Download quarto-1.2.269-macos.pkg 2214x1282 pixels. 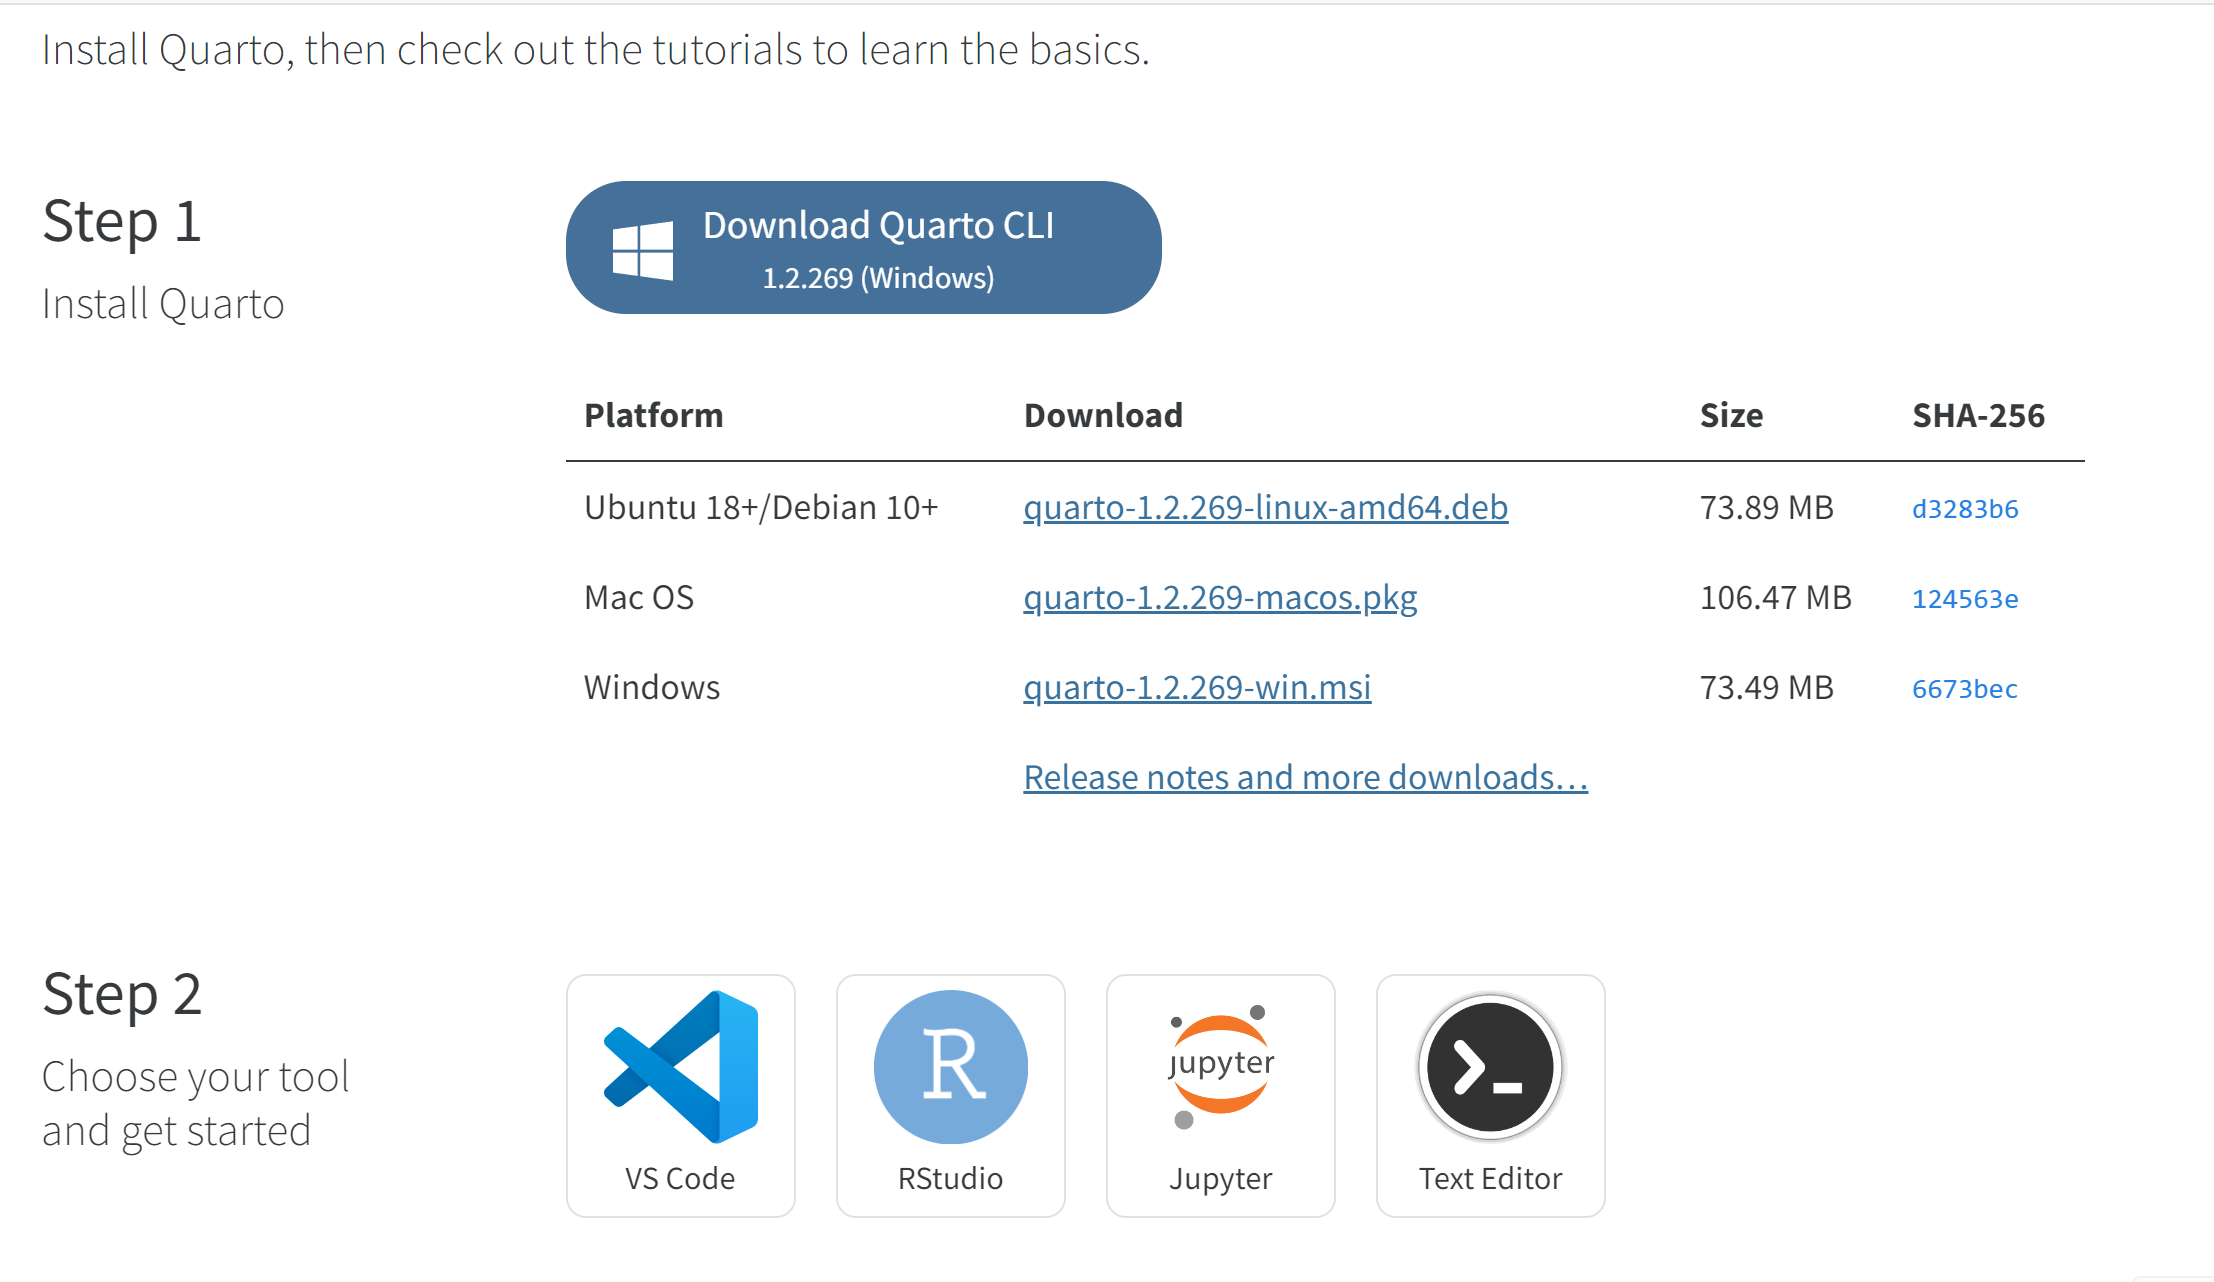tap(1219, 597)
